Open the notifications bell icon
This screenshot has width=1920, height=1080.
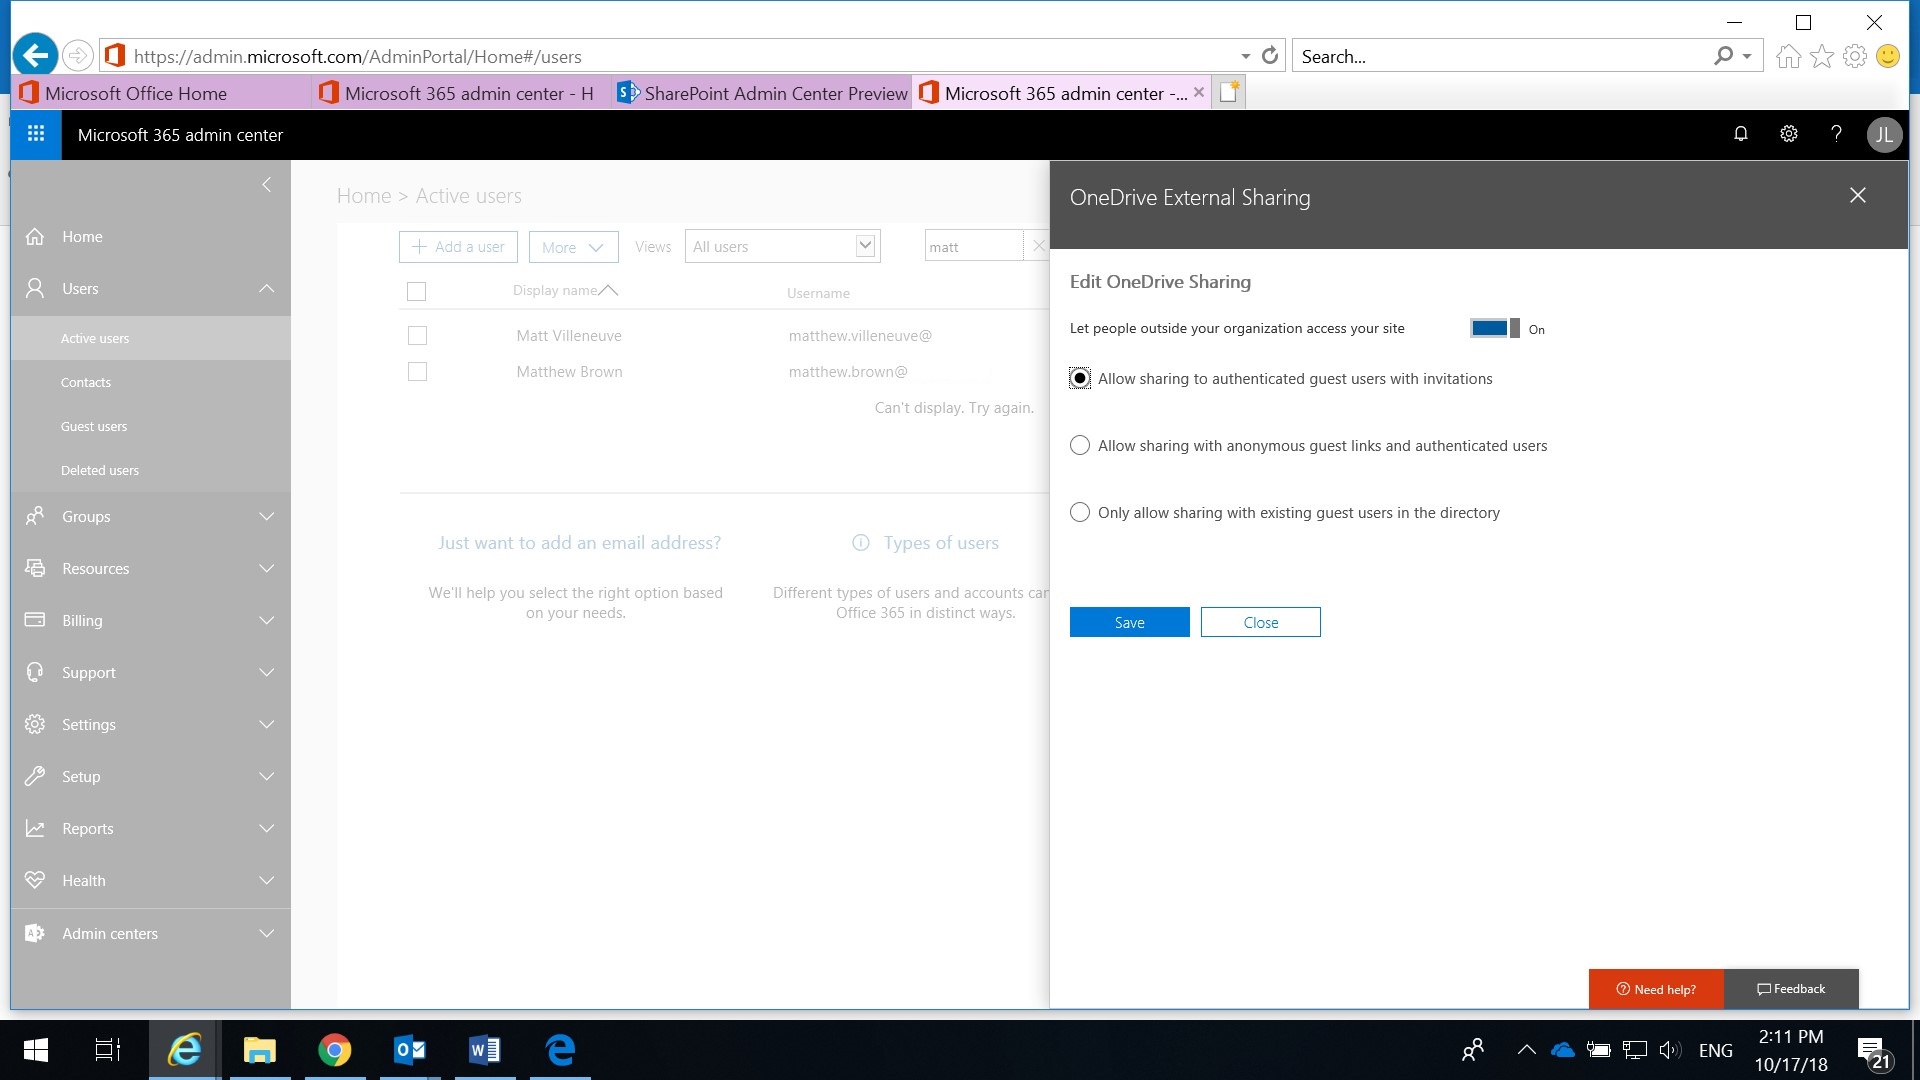tap(1740, 134)
